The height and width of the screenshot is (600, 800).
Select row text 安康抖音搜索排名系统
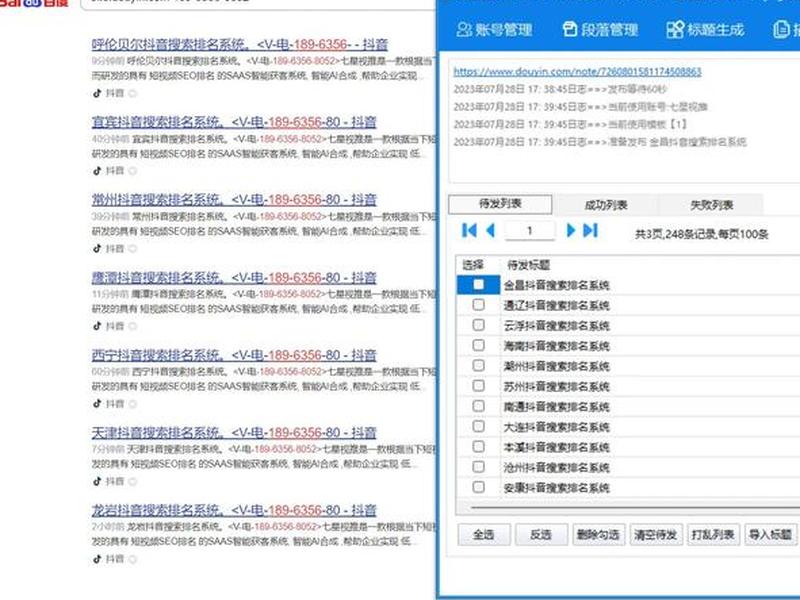pos(557,488)
